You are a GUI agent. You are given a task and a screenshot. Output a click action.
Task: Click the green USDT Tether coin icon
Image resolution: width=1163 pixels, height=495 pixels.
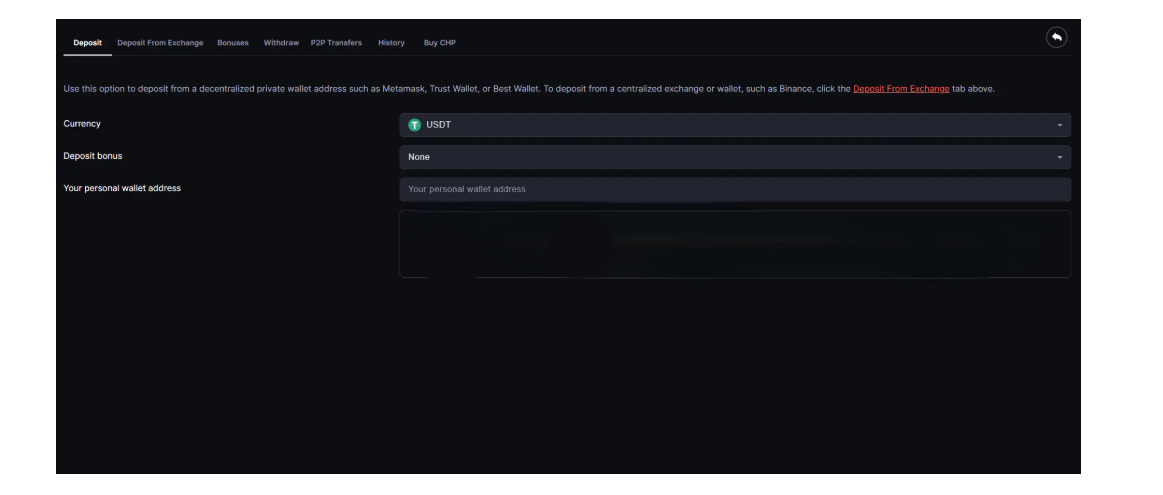coord(415,125)
